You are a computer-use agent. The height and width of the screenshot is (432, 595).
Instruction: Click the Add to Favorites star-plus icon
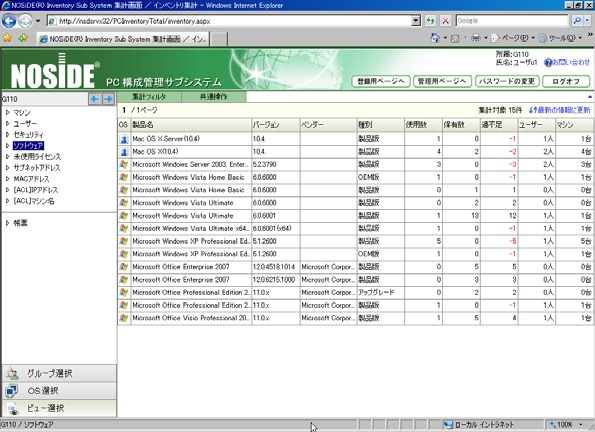pos(23,38)
